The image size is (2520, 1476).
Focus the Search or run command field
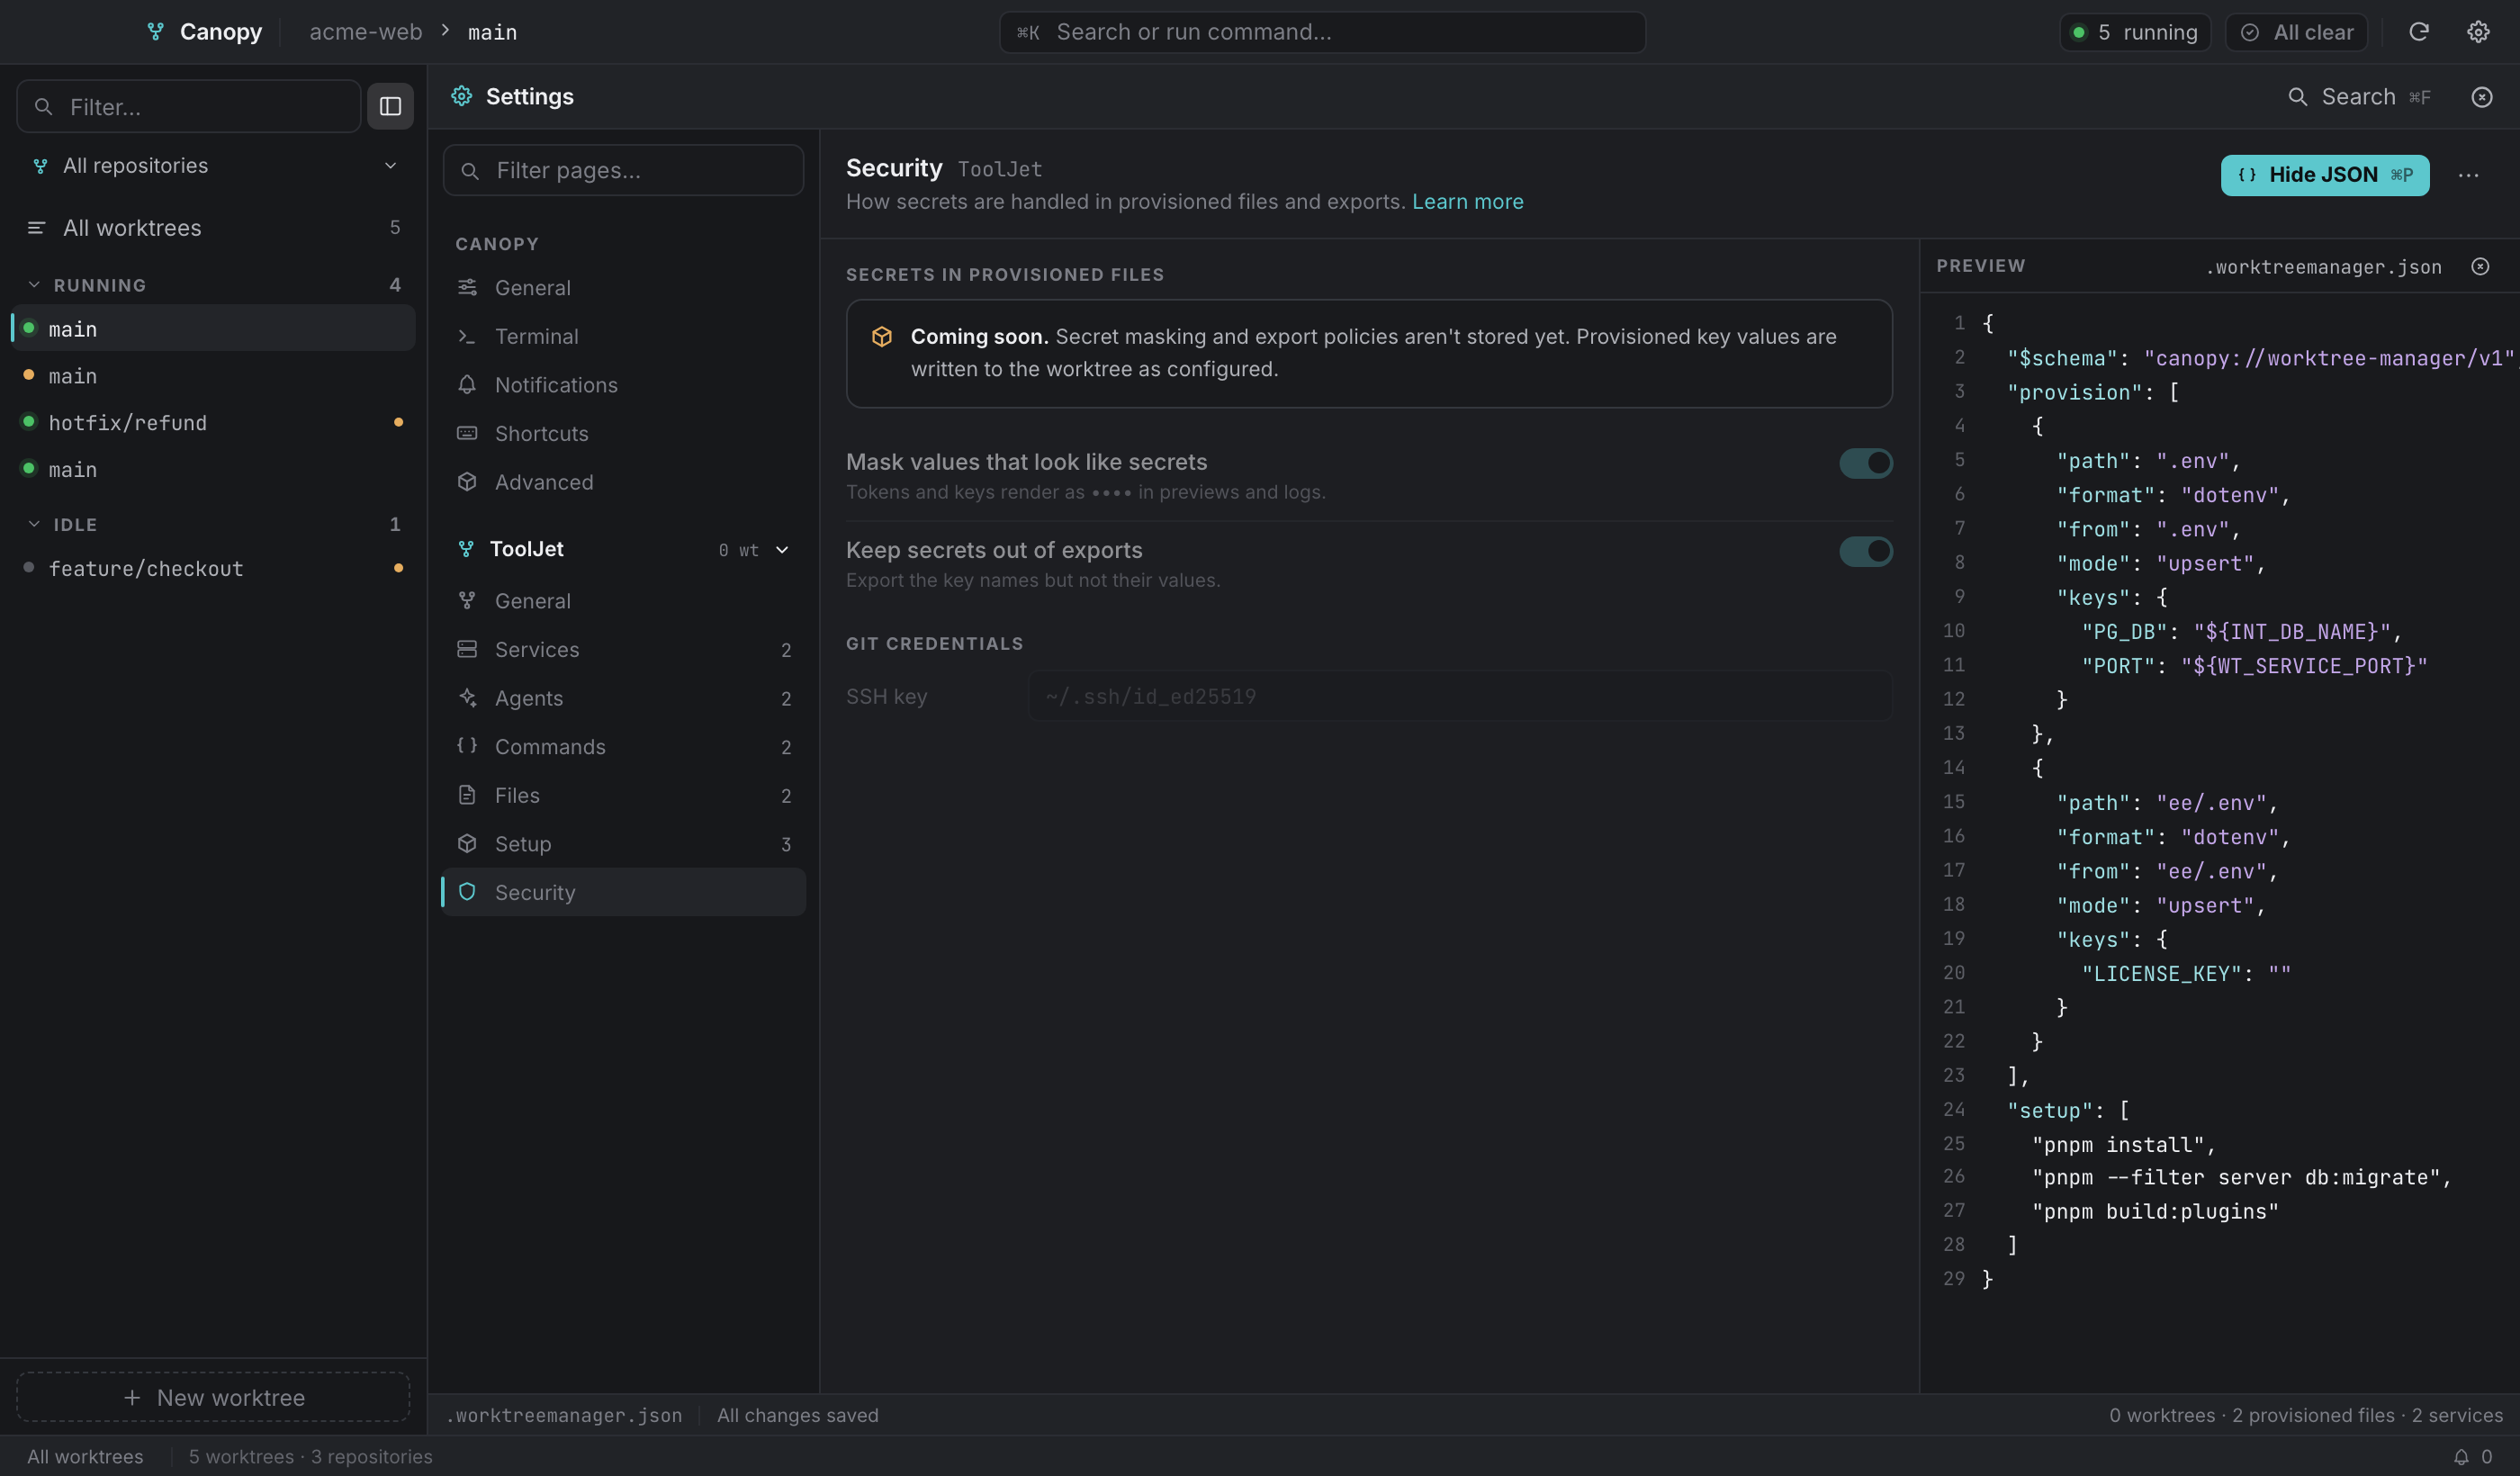[x=1322, y=32]
